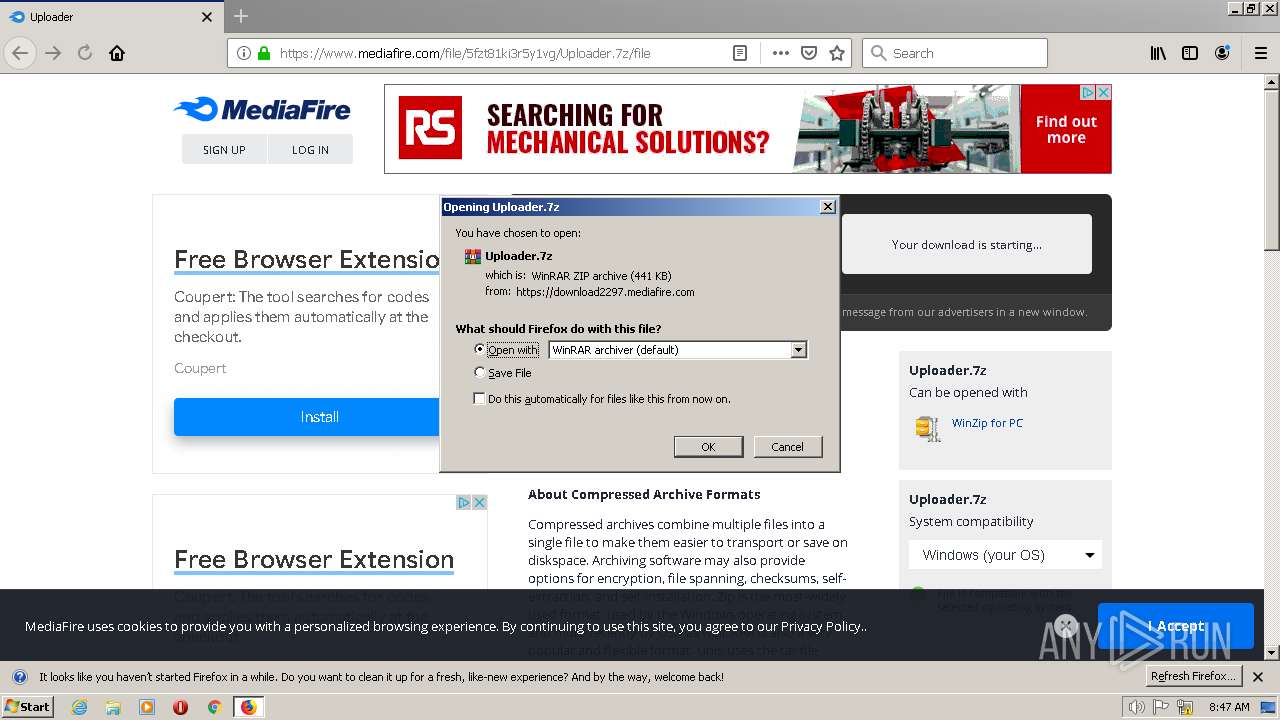
Task: Save page to Pocket icon
Action: [x=809, y=53]
